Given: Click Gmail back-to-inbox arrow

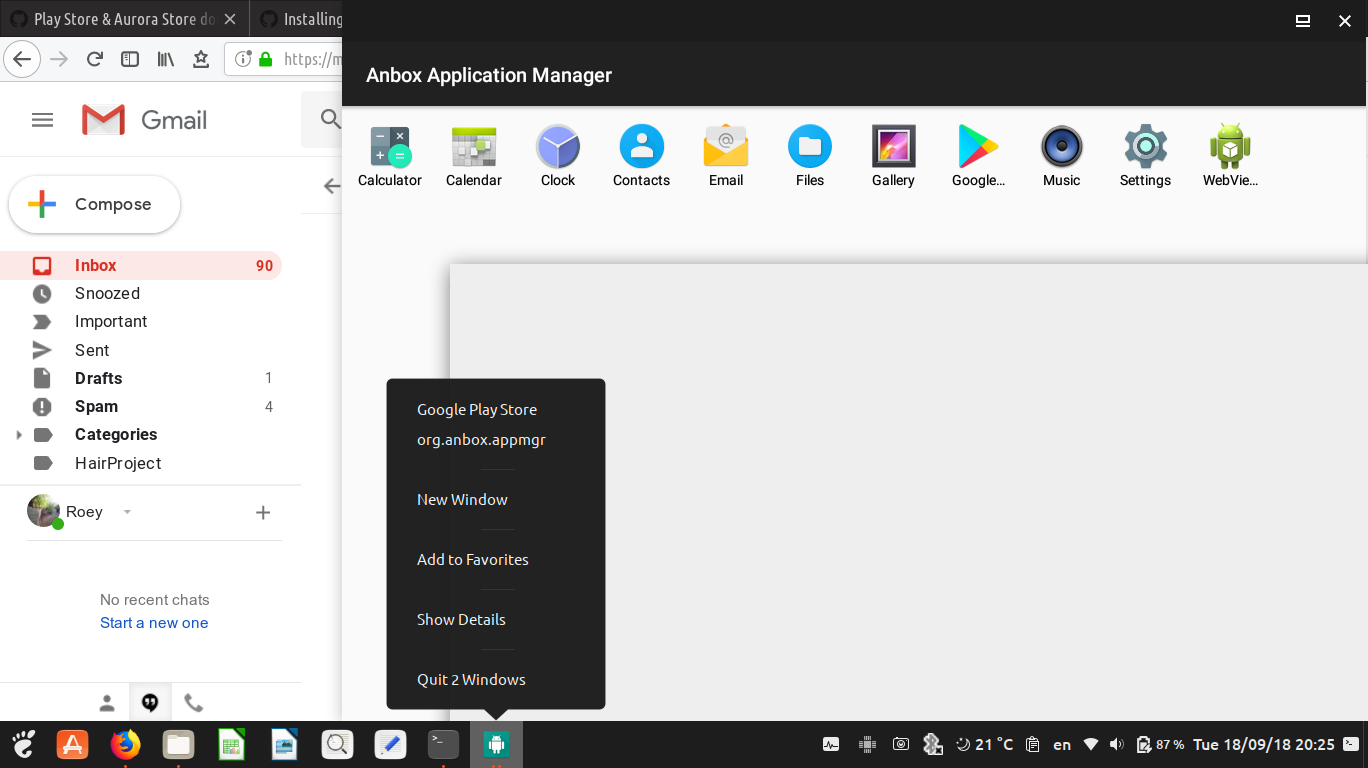Looking at the screenshot, I should pos(332,186).
